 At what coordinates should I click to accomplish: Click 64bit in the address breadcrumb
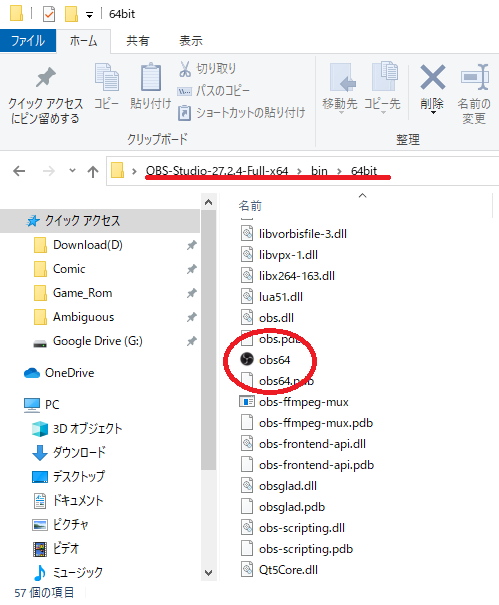(364, 171)
